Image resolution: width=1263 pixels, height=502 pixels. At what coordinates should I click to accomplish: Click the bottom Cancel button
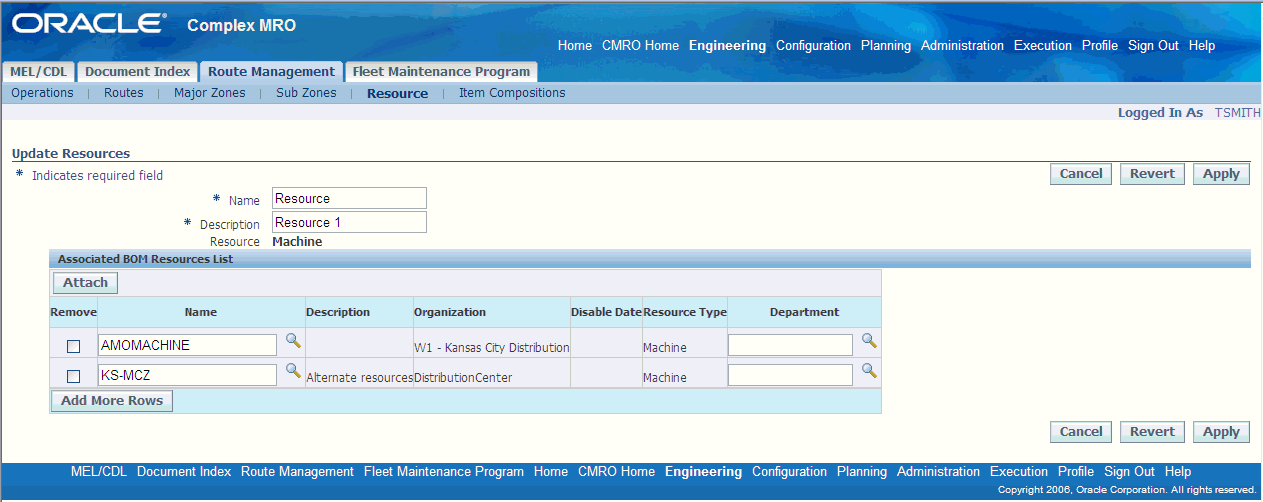click(x=1081, y=432)
